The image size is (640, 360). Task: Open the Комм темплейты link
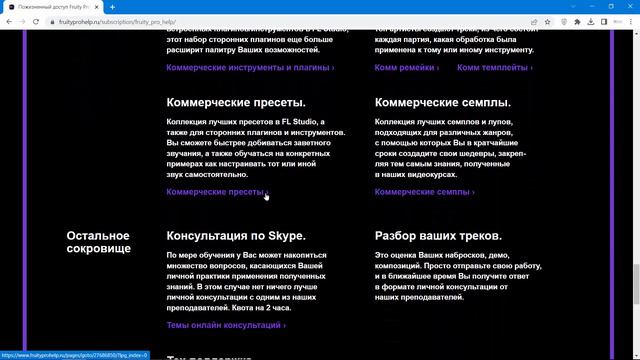[x=495, y=68]
